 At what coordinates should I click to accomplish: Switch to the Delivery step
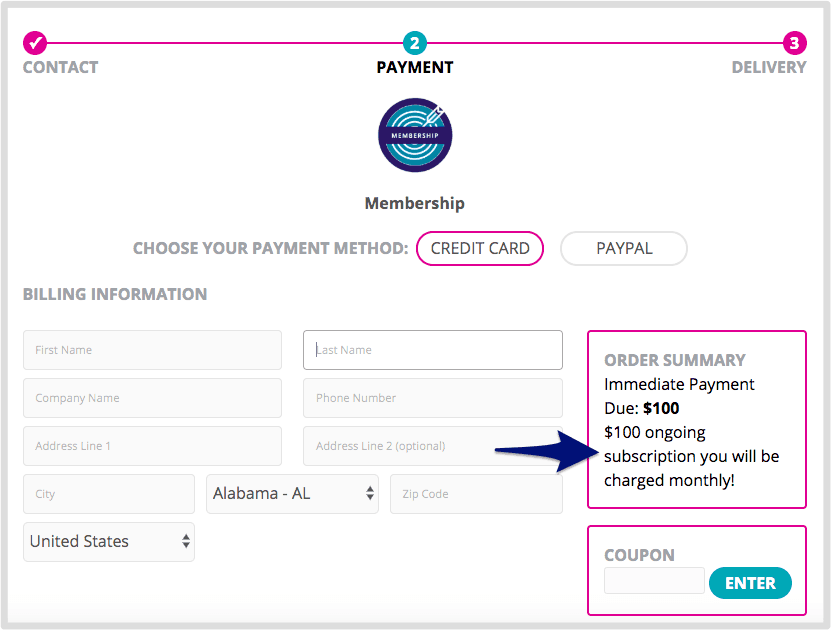pyautogui.click(x=769, y=67)
